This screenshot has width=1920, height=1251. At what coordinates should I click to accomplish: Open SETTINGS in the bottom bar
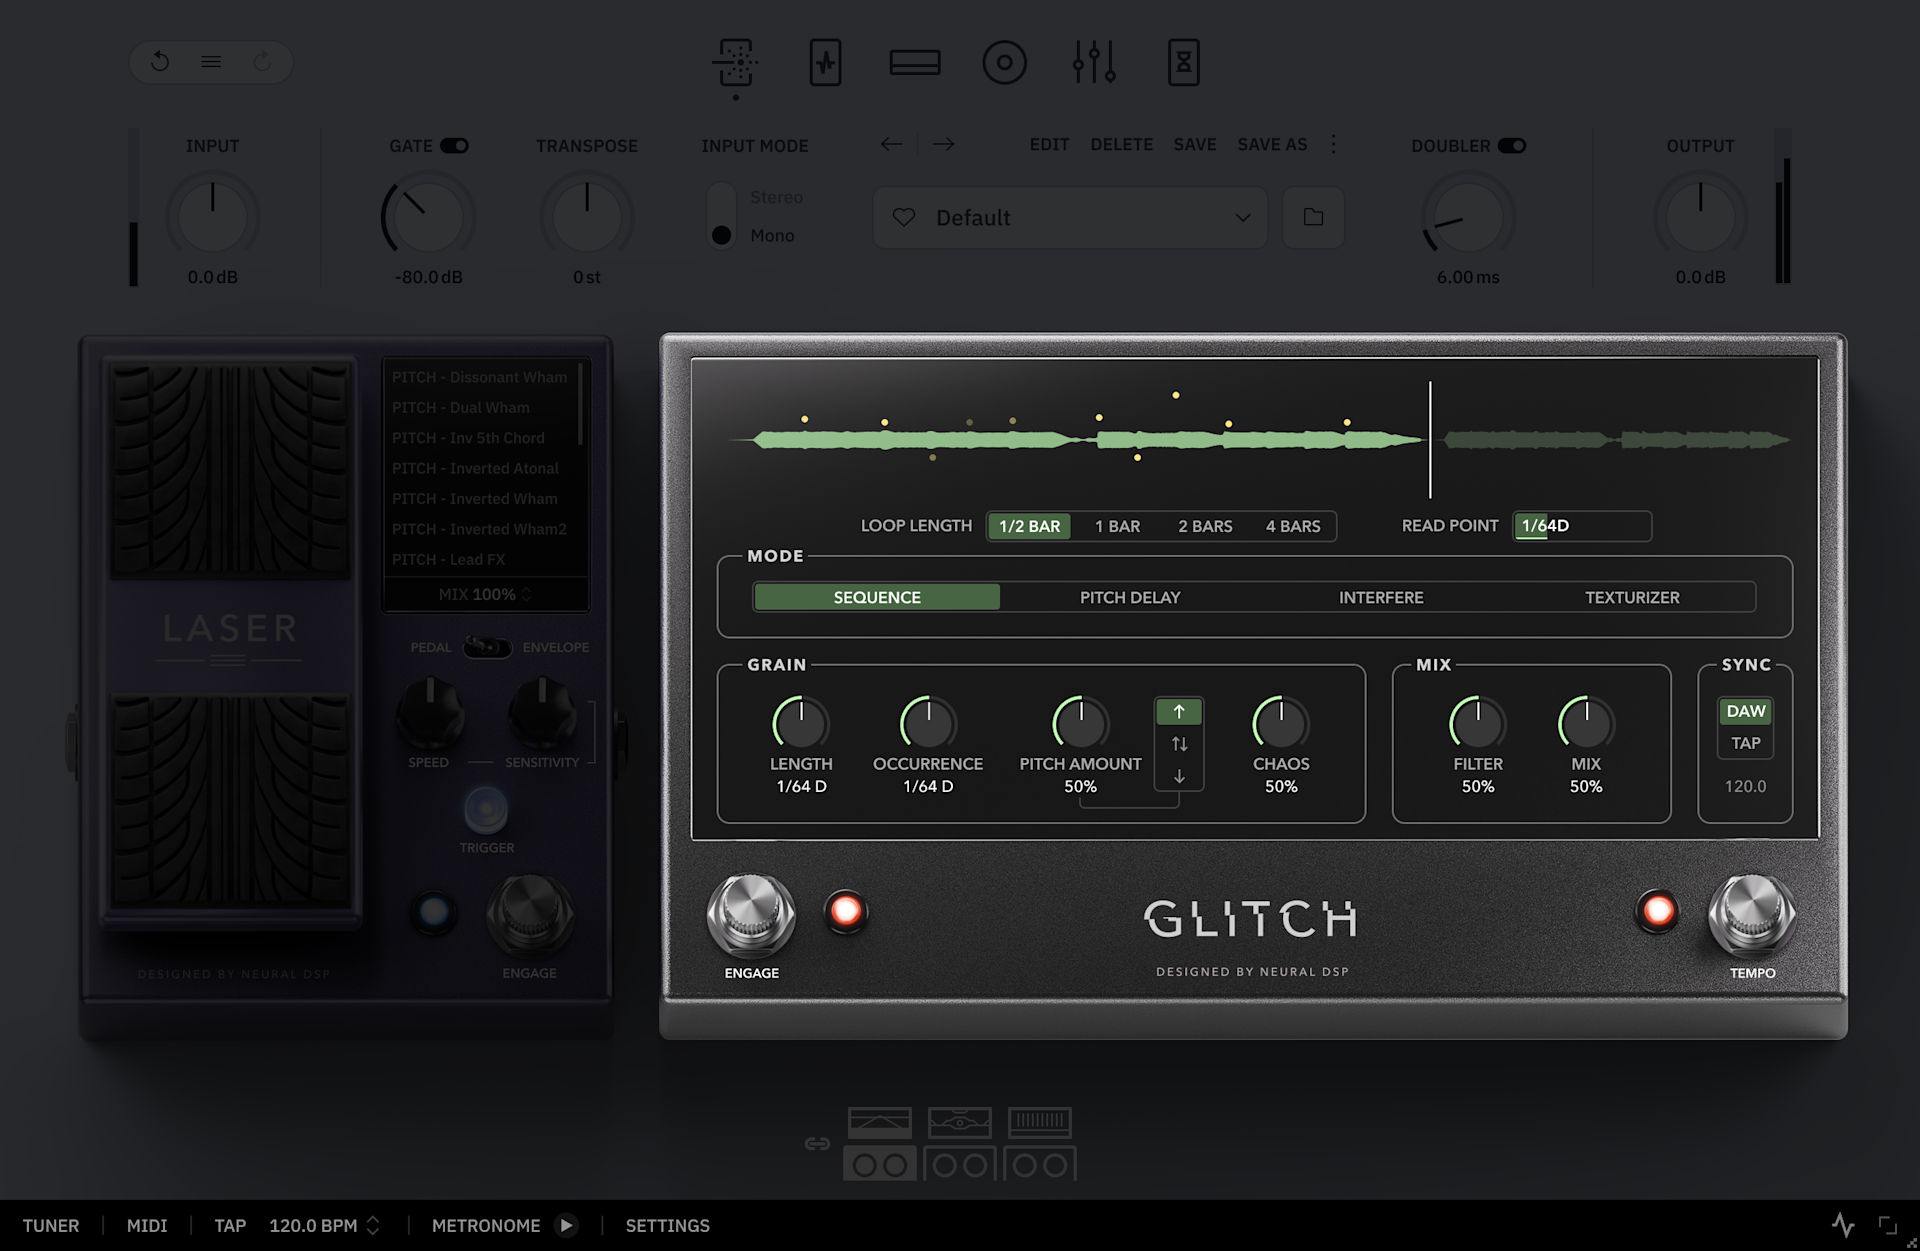click(x=667, y=1225)
